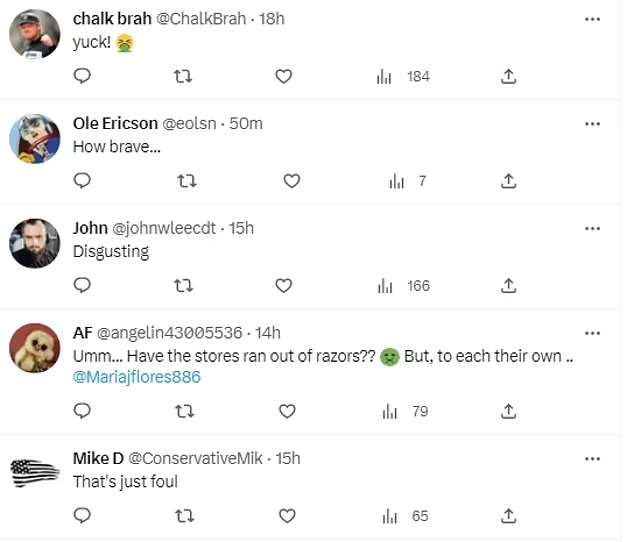Share AF's tweet about razors
The width and height of the screenshot is (634, 542).
coord(508,411)
